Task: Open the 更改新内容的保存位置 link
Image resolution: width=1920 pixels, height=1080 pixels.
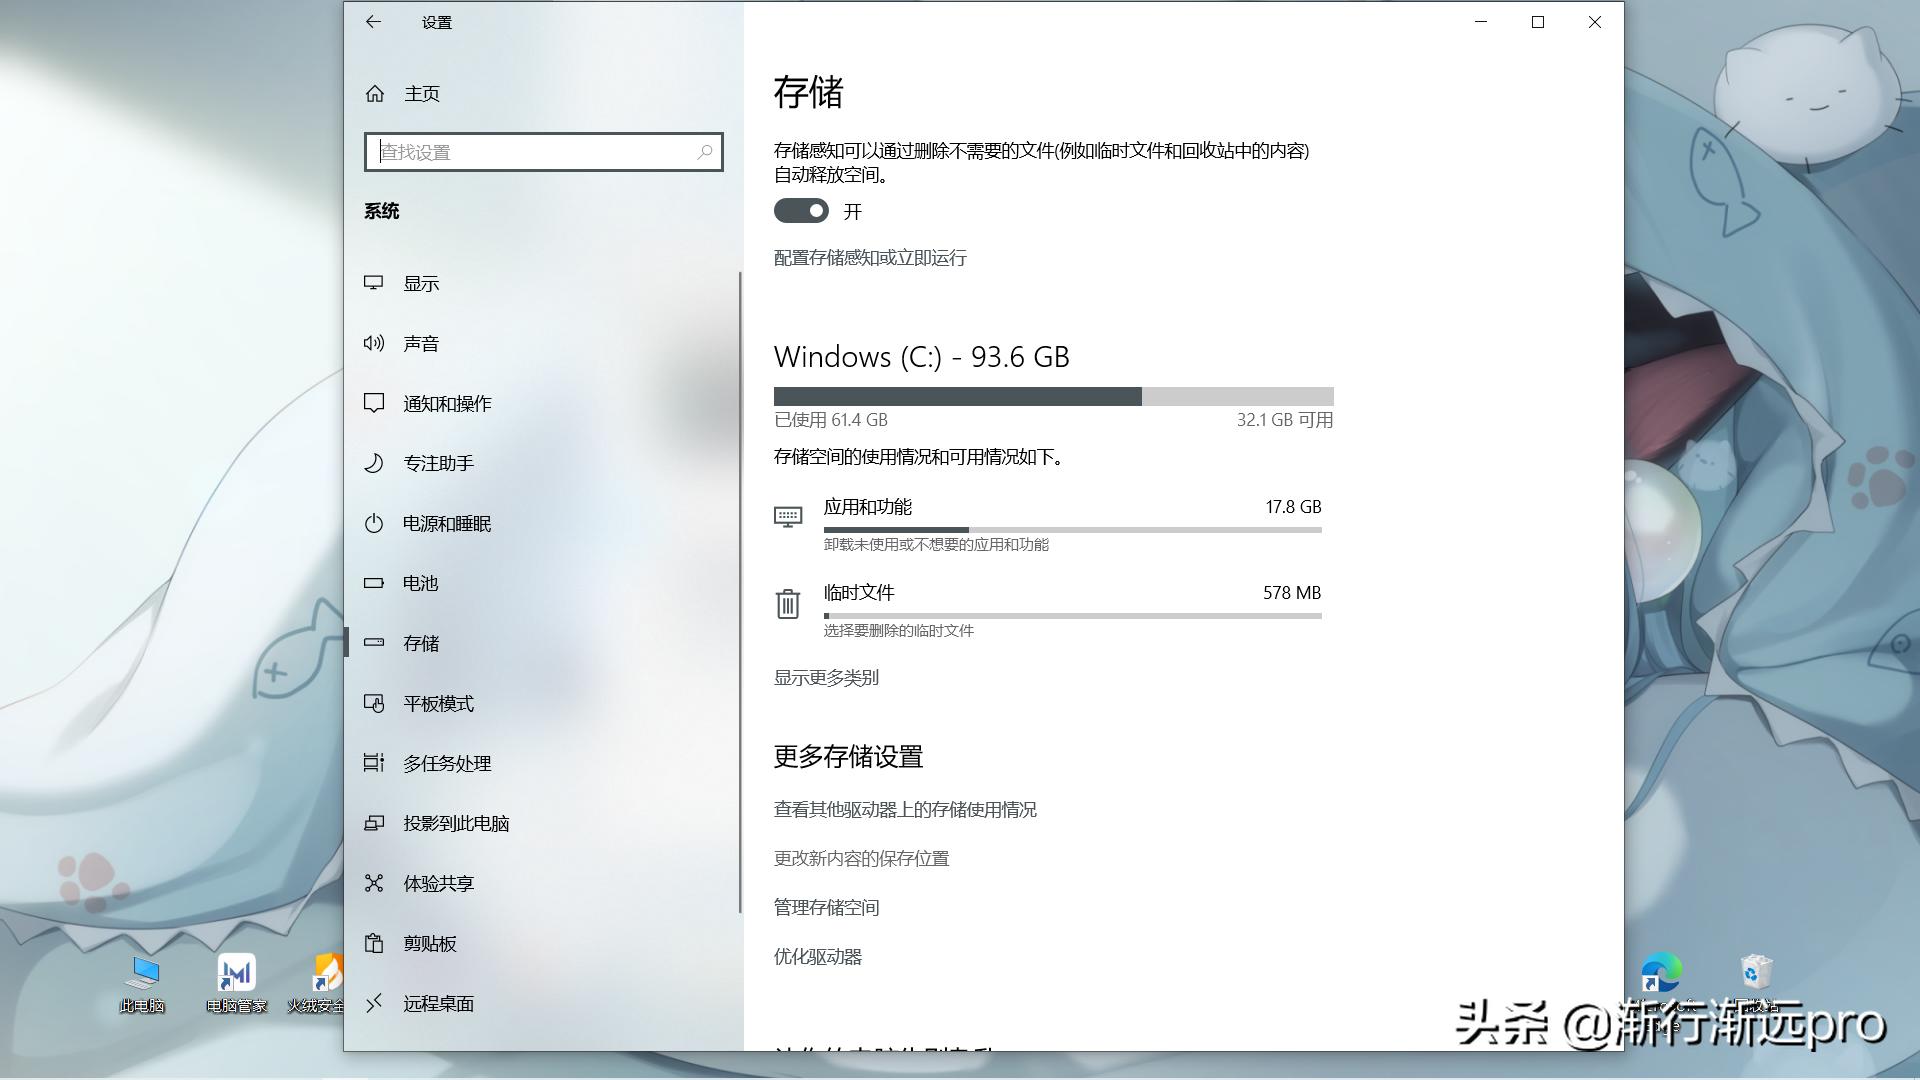Action: click(861, 859)
